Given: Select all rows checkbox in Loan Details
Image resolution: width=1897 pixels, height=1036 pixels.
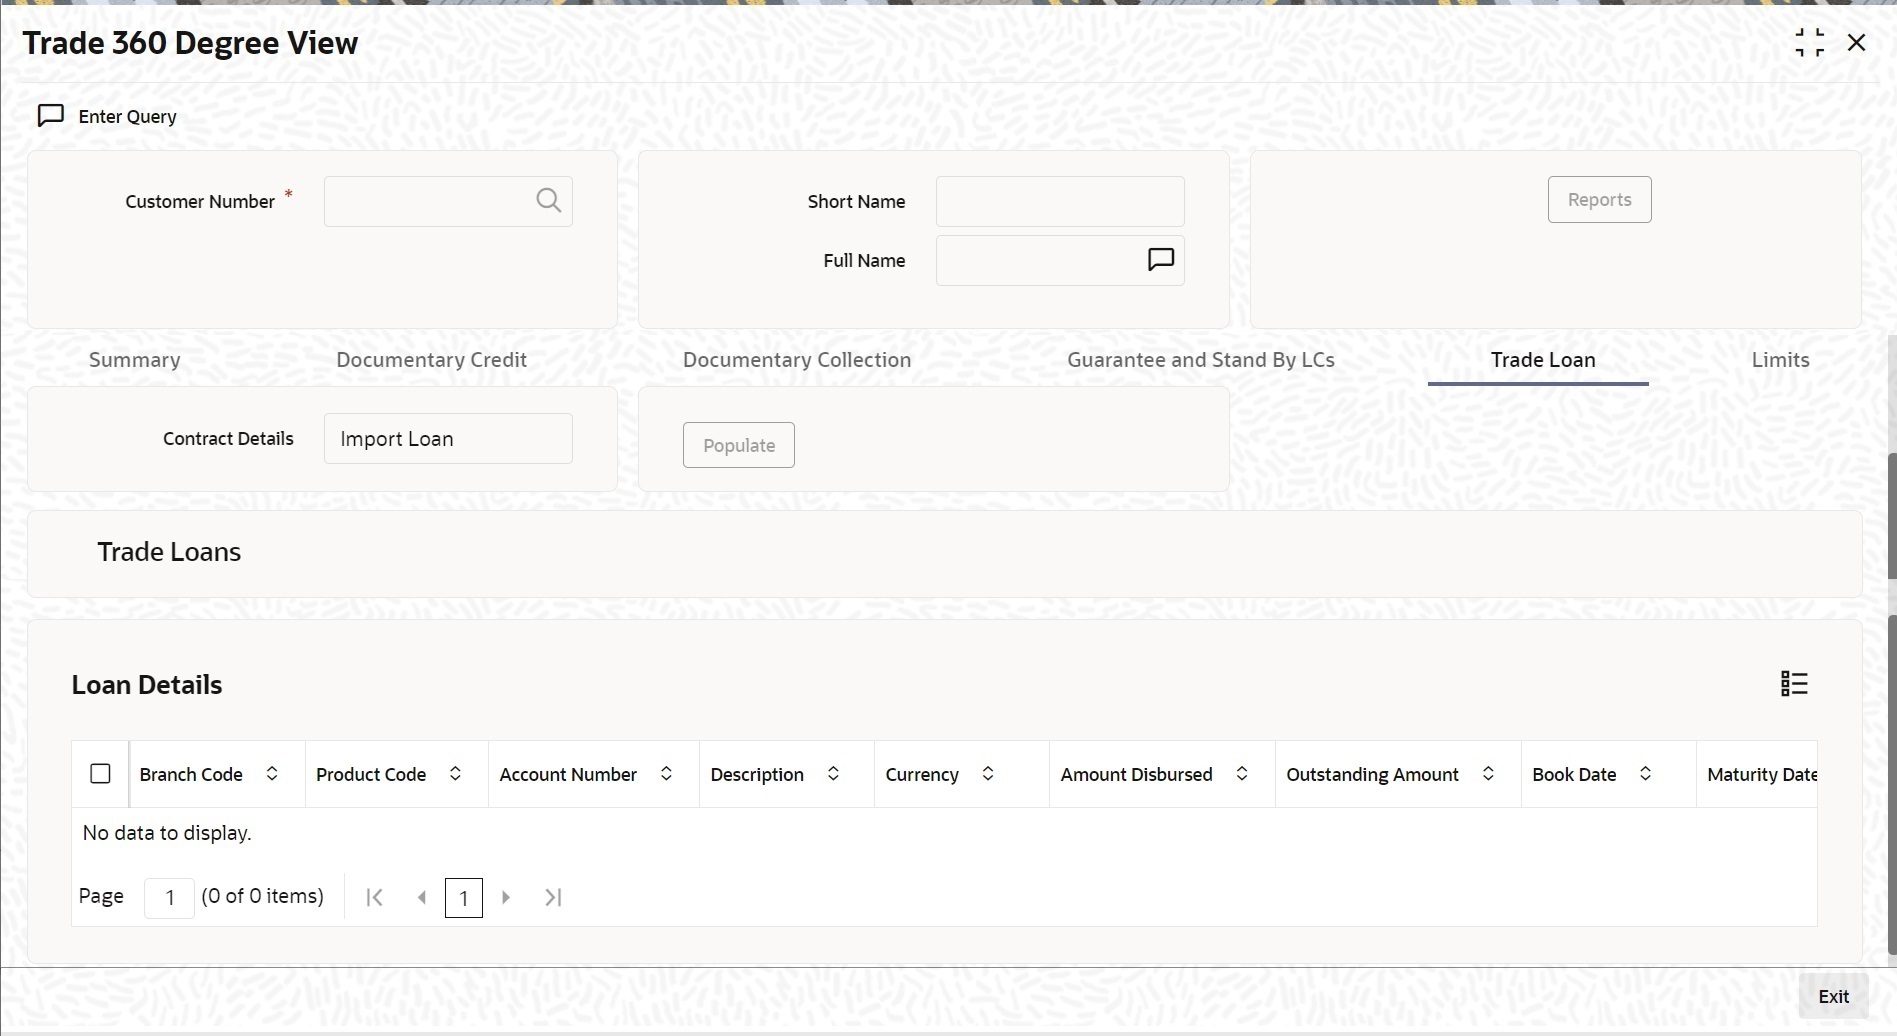Looking at the screenshot, I should coord(100,774).
